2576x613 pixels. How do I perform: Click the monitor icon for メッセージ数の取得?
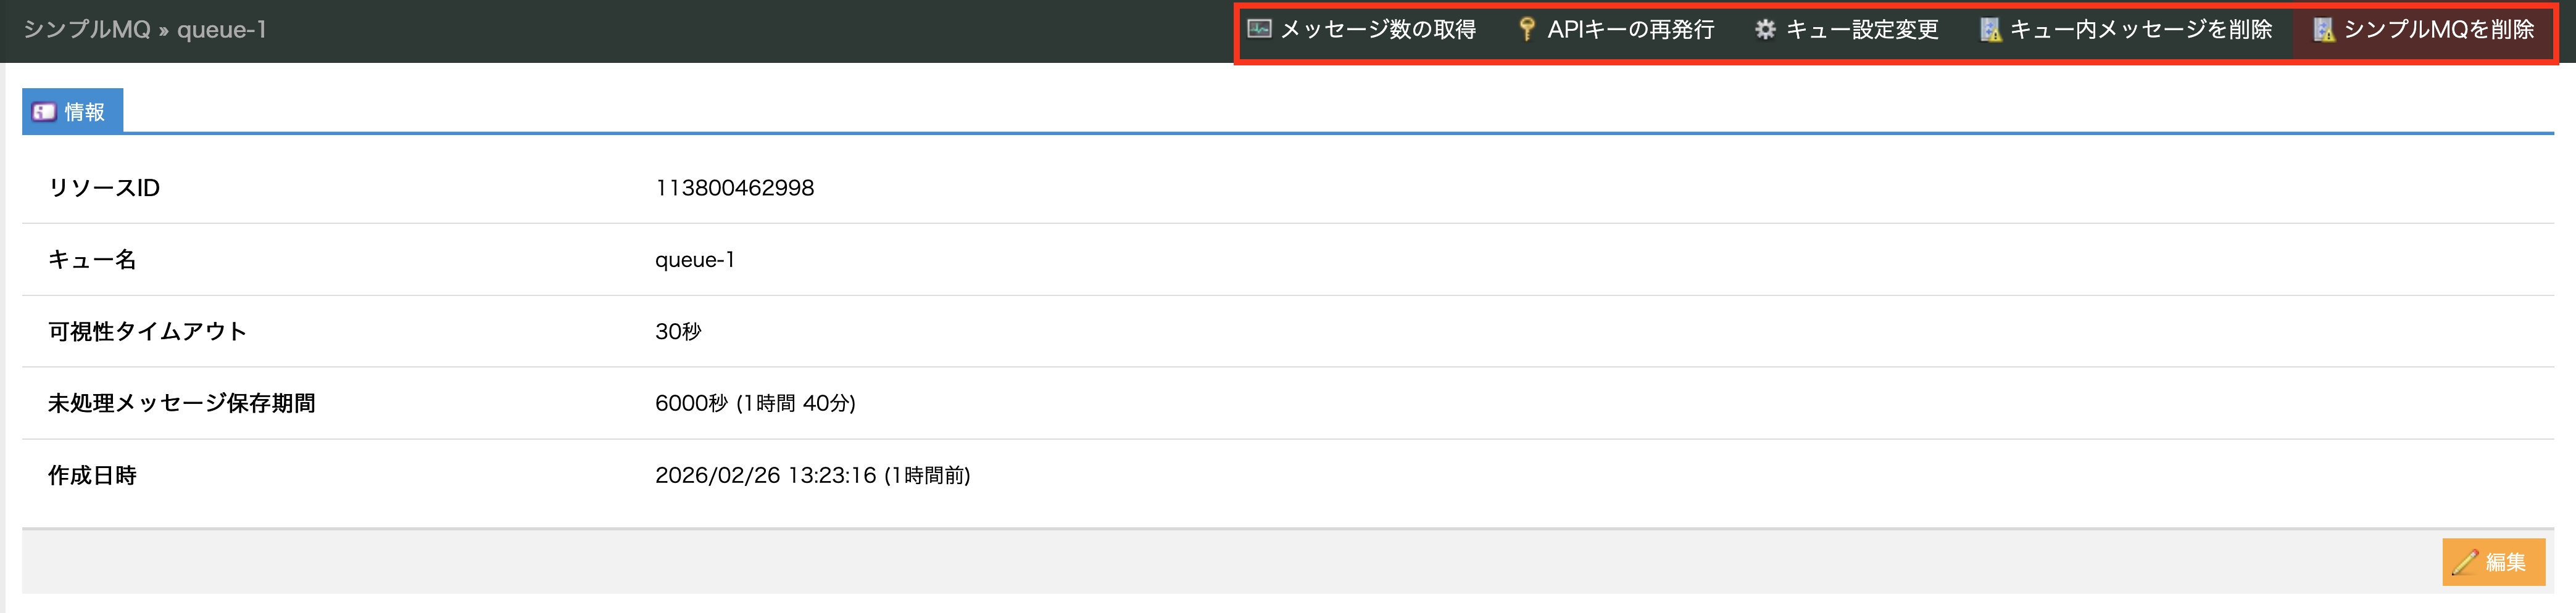(1259, 29)
